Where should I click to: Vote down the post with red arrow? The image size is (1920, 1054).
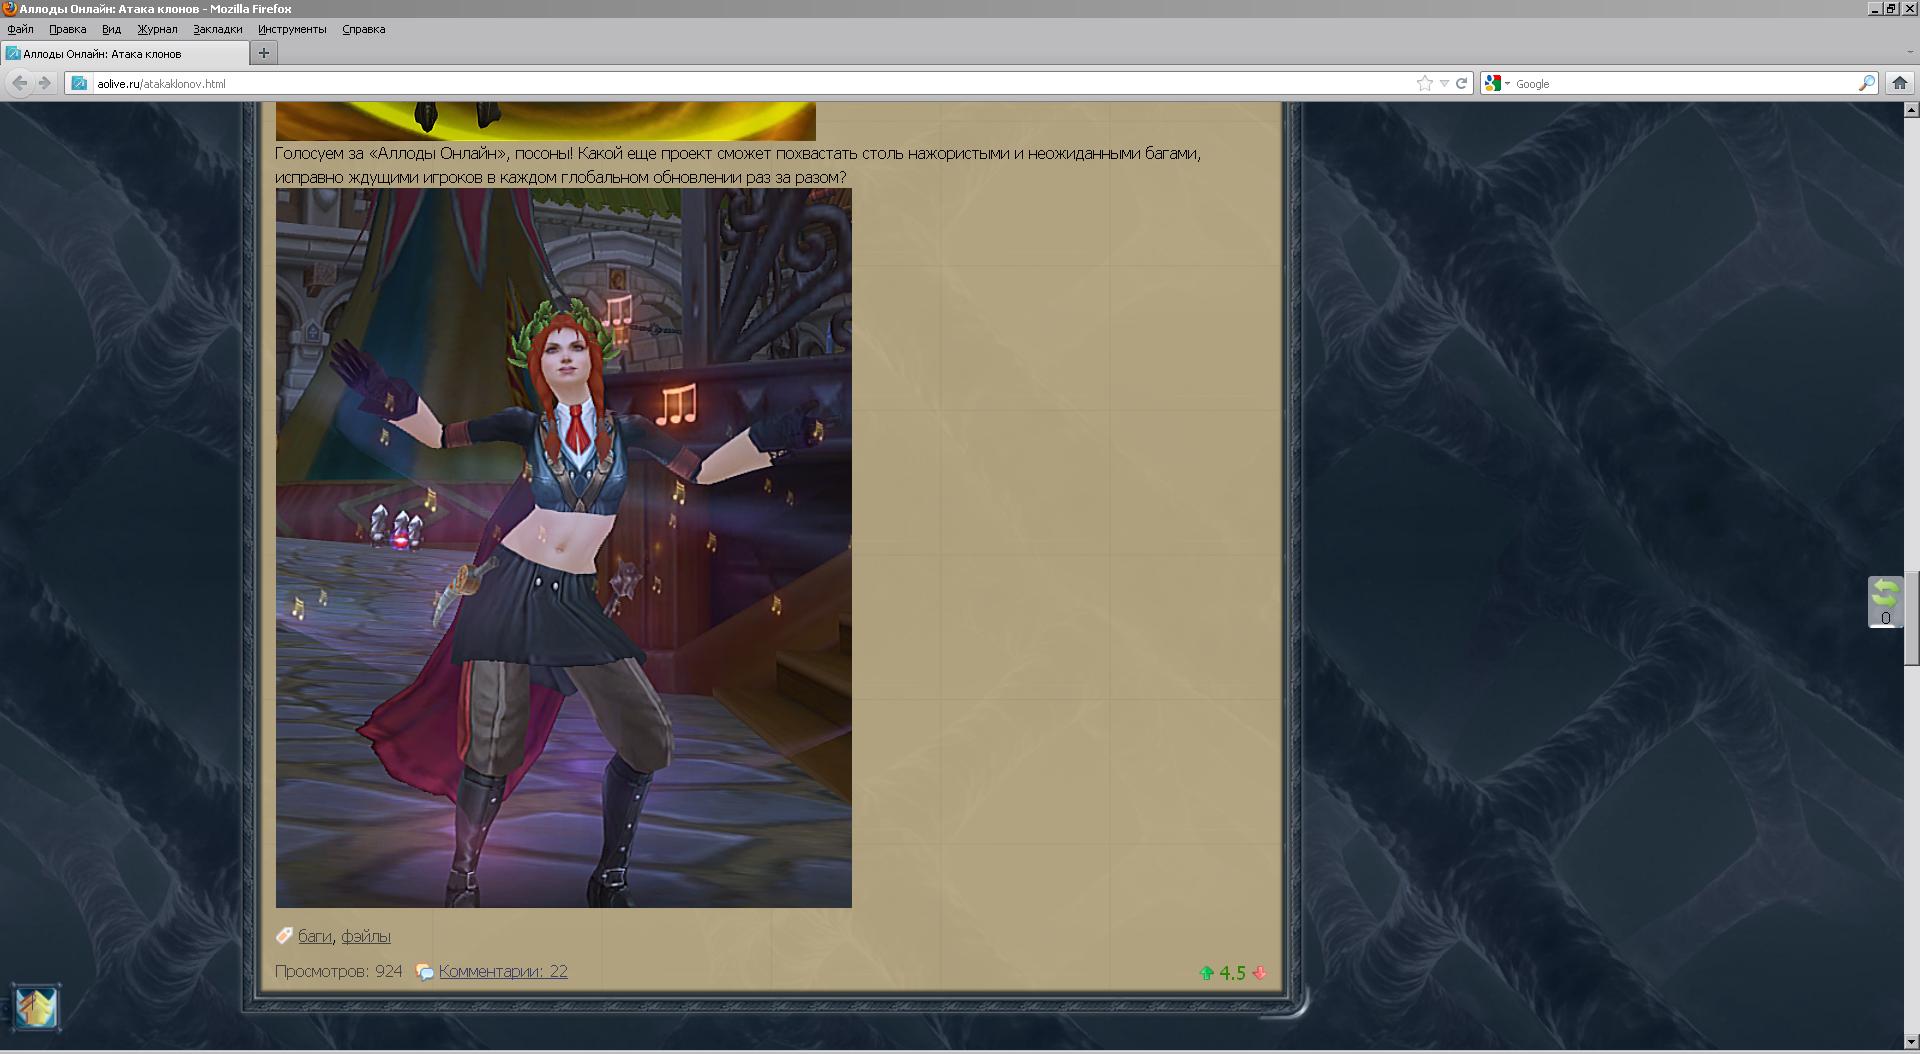click(1259, 973)
